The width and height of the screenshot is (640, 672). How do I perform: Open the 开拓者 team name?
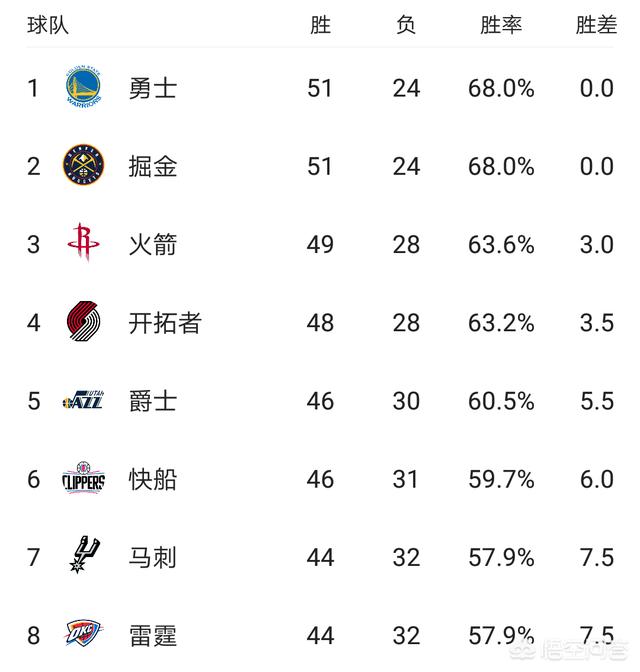point(165,323)
